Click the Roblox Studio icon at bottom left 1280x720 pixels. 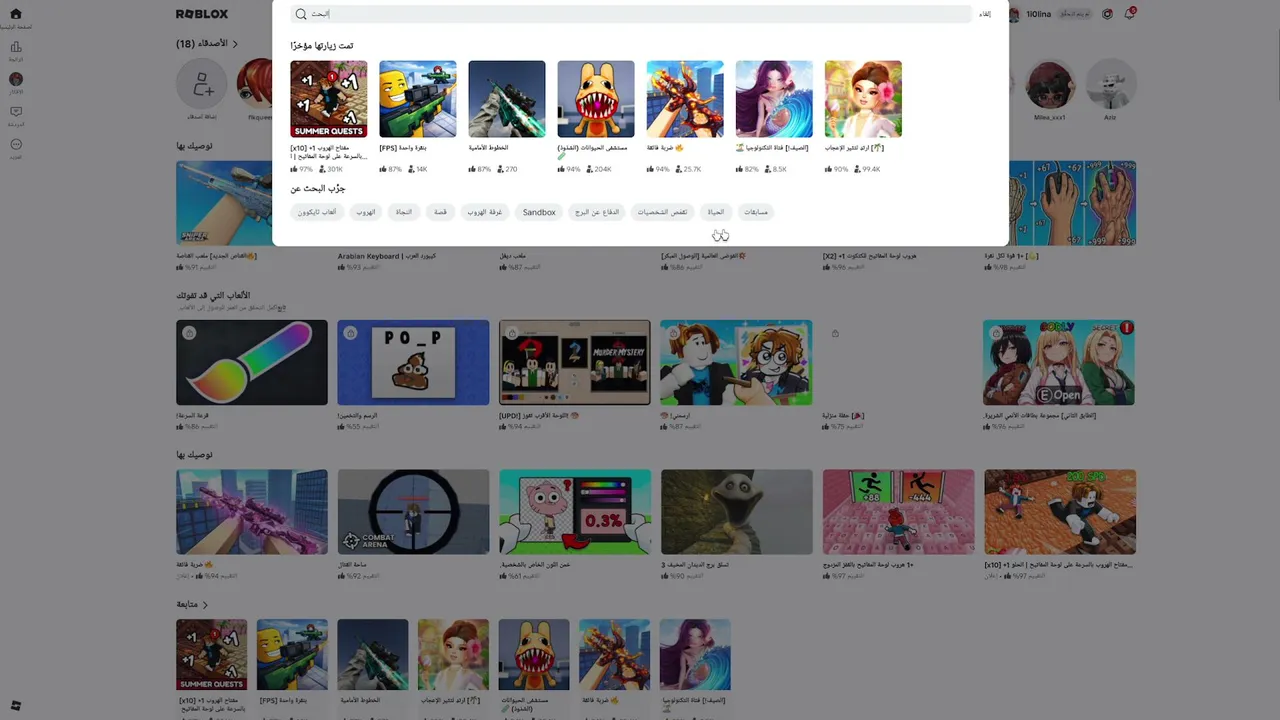tap(15, 706)
